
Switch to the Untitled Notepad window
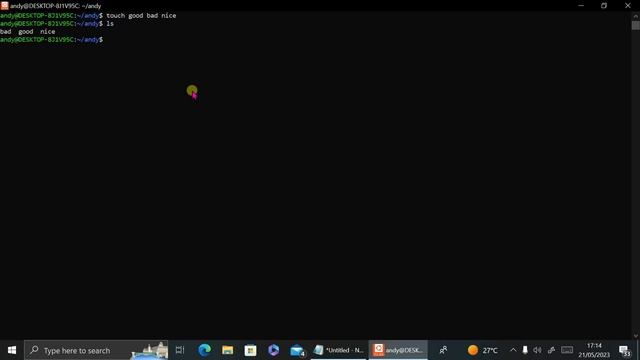[x=339, y=350]
